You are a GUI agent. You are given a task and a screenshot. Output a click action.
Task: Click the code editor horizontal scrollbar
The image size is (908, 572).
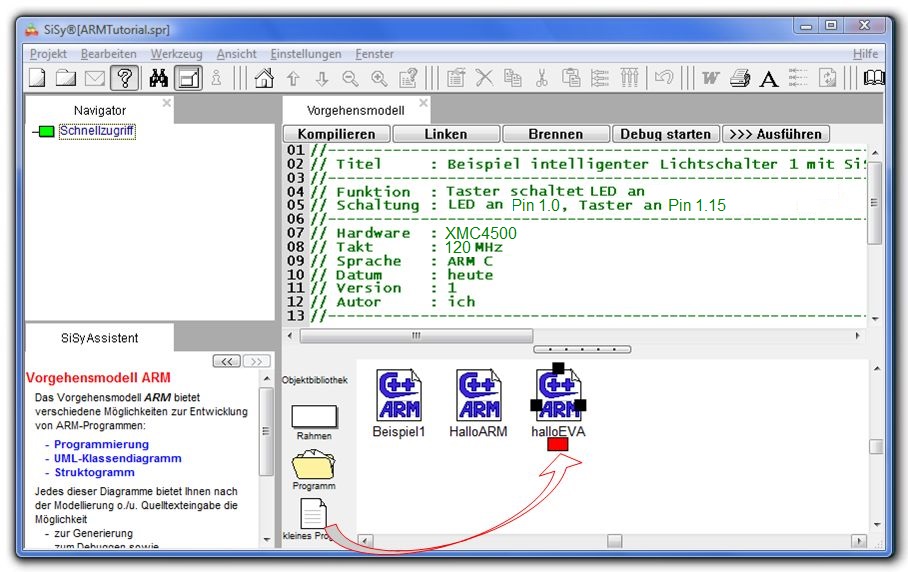[416, 336]
